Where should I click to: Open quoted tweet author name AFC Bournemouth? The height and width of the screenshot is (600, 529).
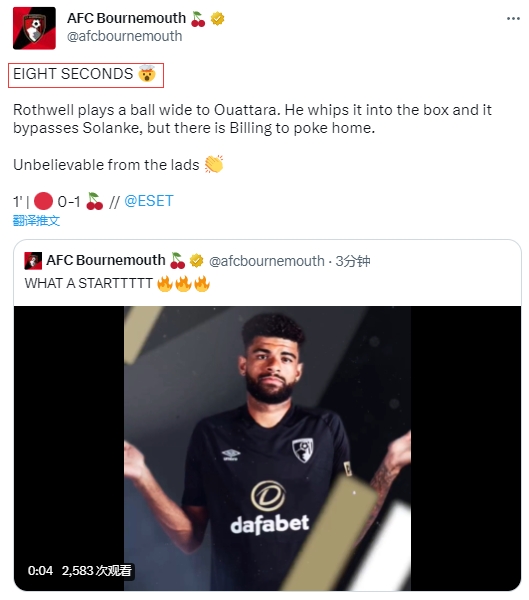106,260
